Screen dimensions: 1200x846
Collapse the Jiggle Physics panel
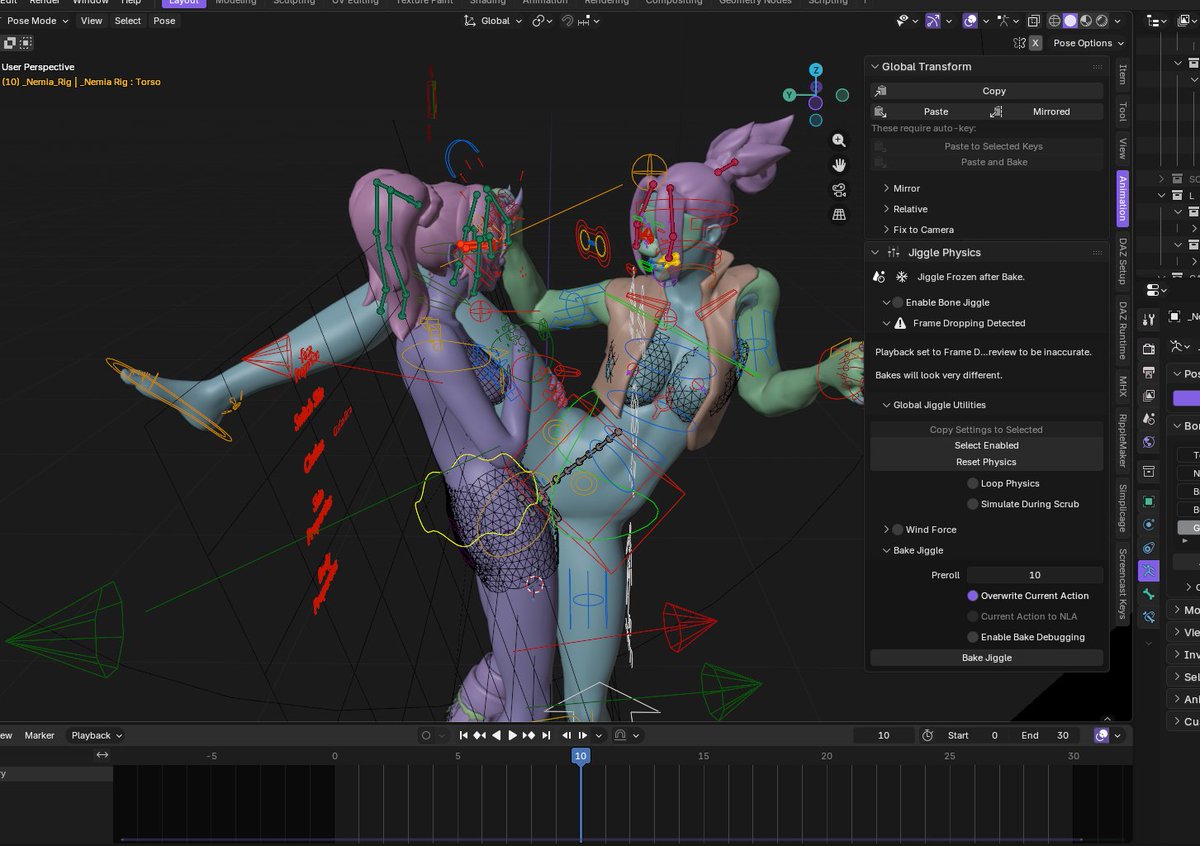click(874, 253)
